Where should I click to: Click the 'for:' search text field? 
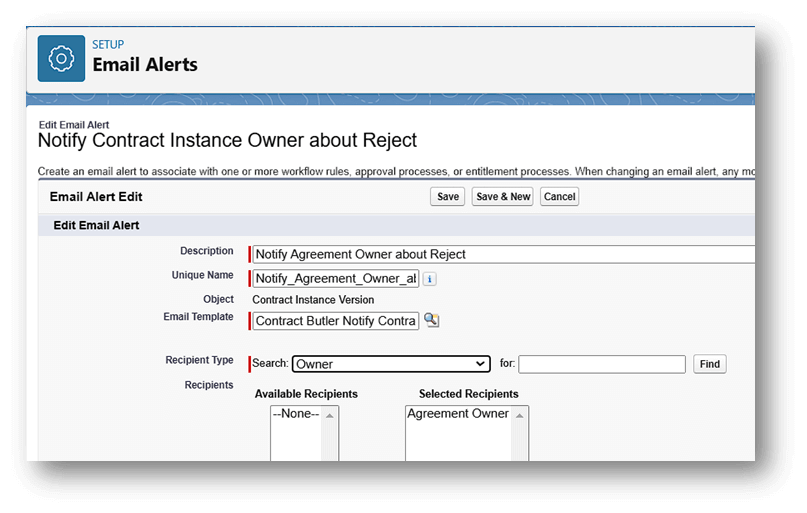602,364
